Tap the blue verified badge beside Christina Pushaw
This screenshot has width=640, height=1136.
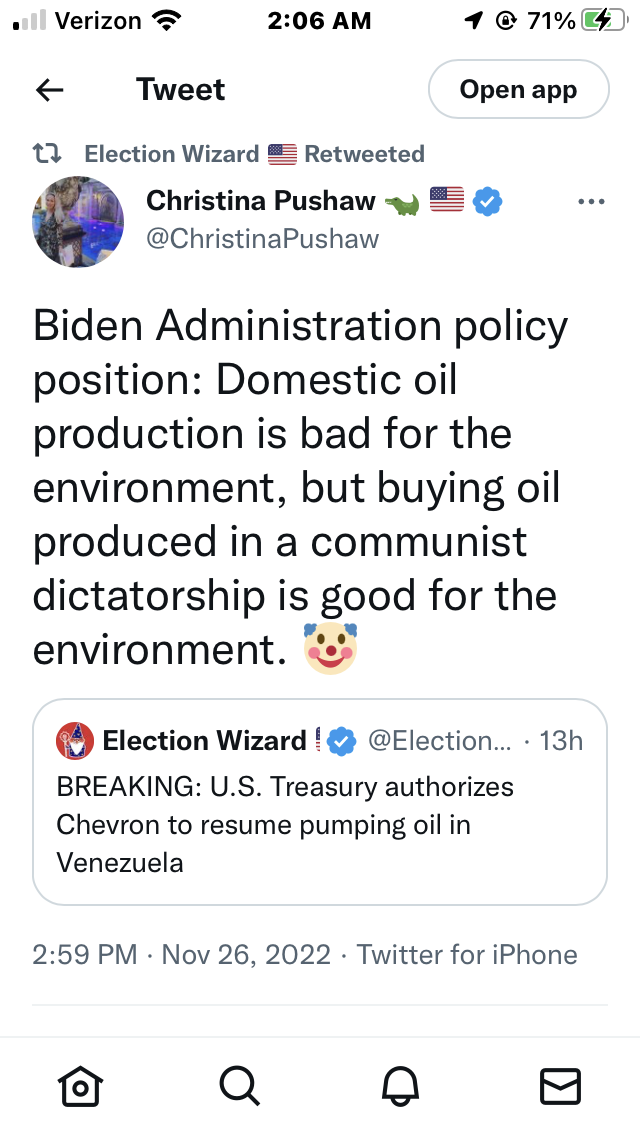tap(487, 202)
